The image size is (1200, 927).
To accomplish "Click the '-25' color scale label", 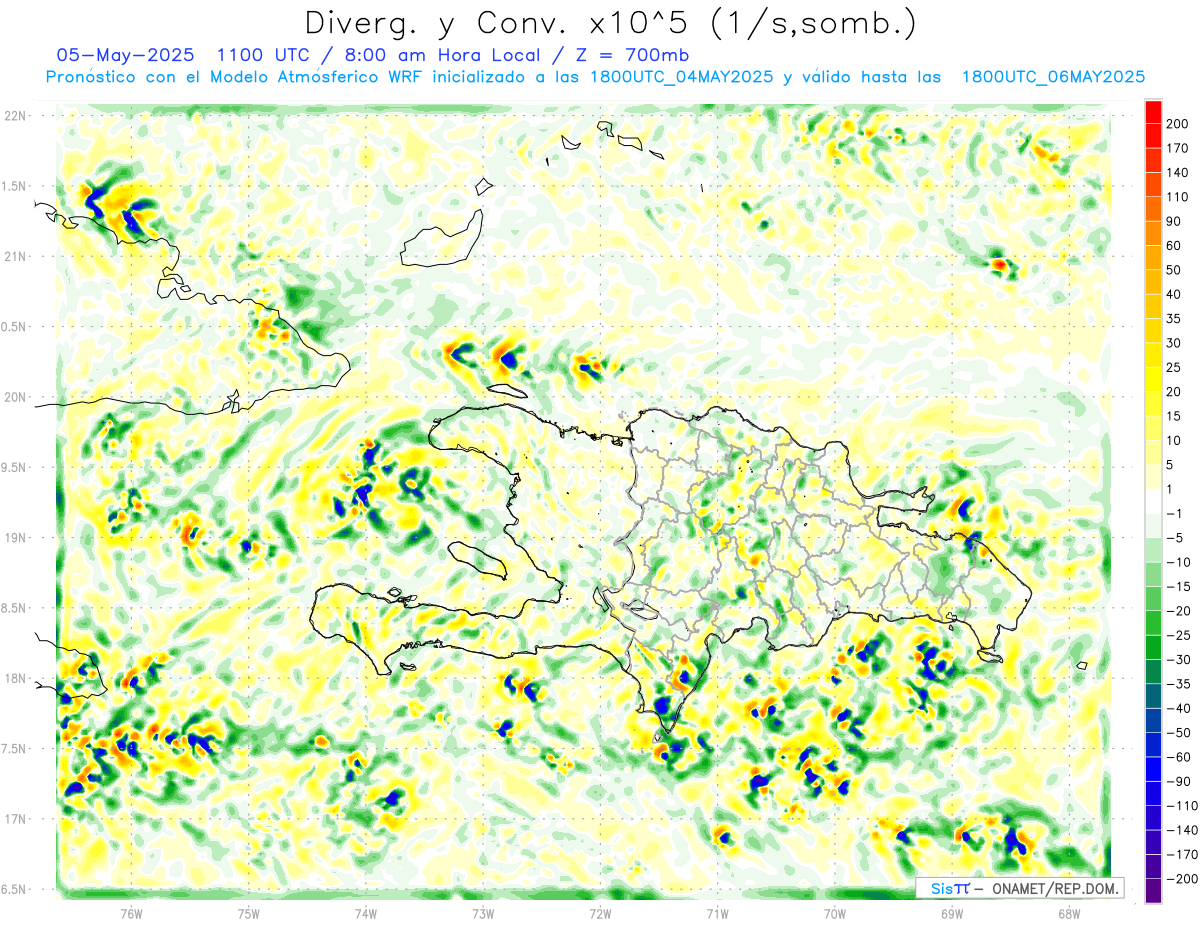I will coord(1177,635).
